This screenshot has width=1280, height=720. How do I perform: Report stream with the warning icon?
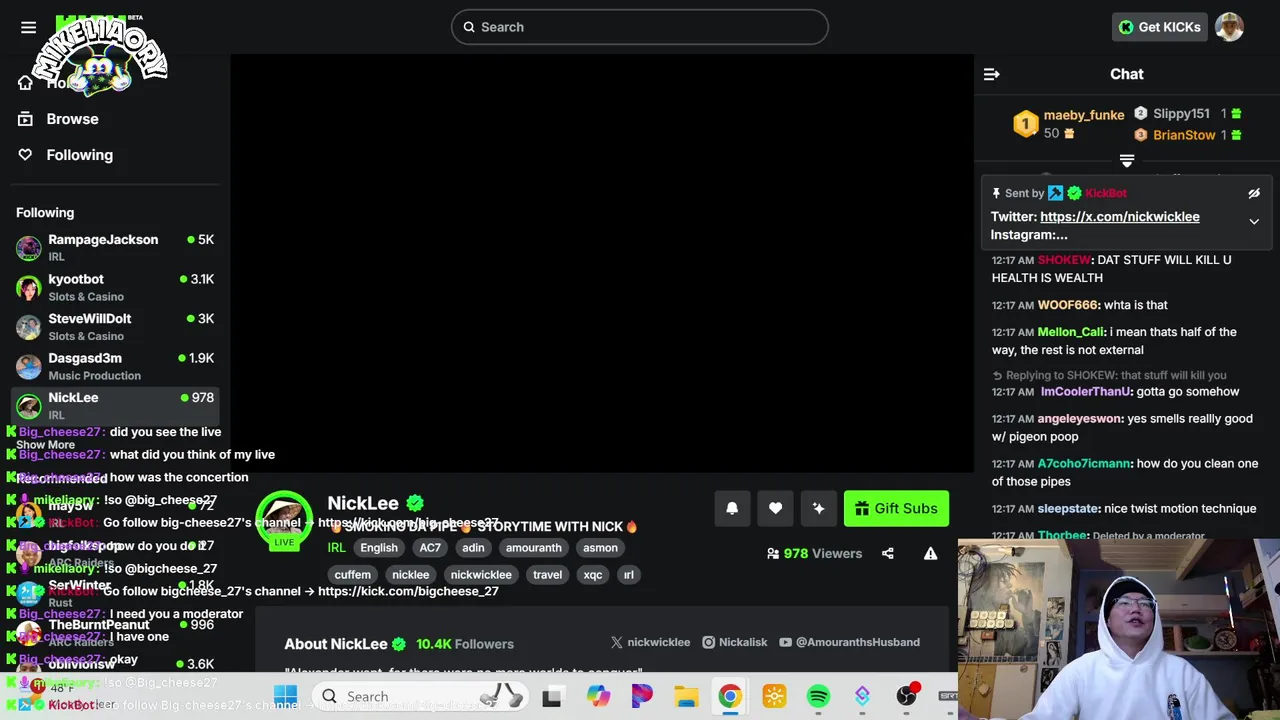pos(930,553)
